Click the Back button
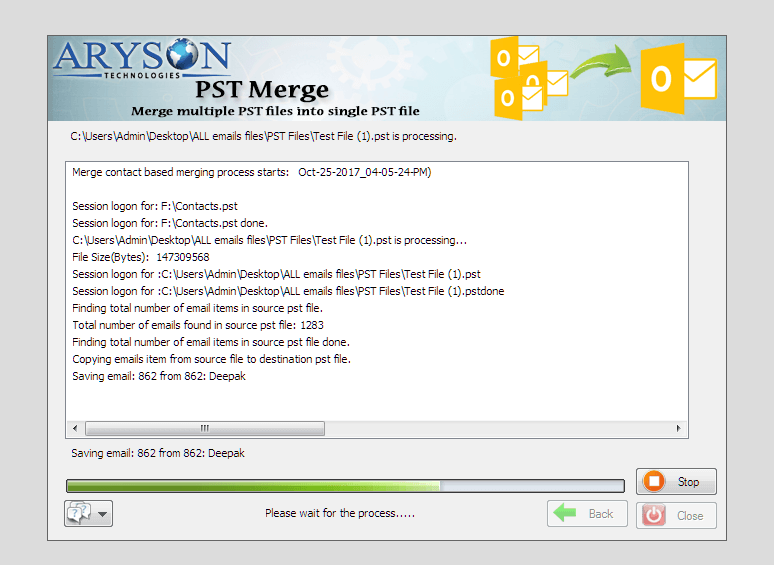774x565 pixels. pos(587,514)
